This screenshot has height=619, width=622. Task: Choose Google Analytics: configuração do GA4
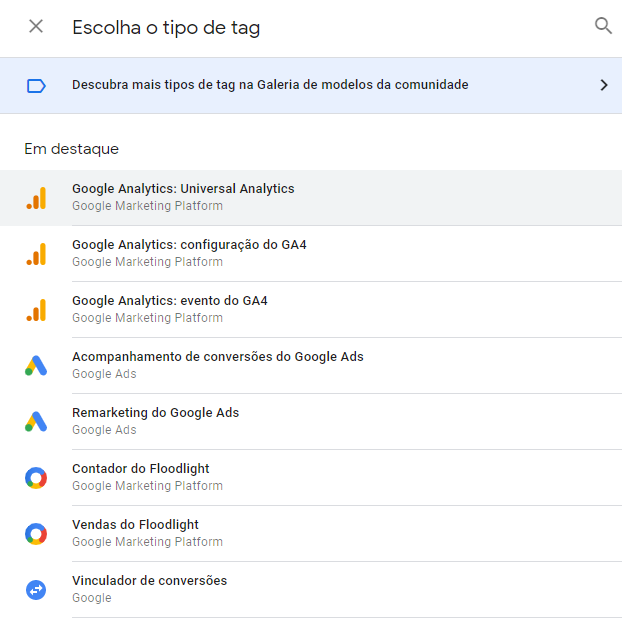point(189,245)
